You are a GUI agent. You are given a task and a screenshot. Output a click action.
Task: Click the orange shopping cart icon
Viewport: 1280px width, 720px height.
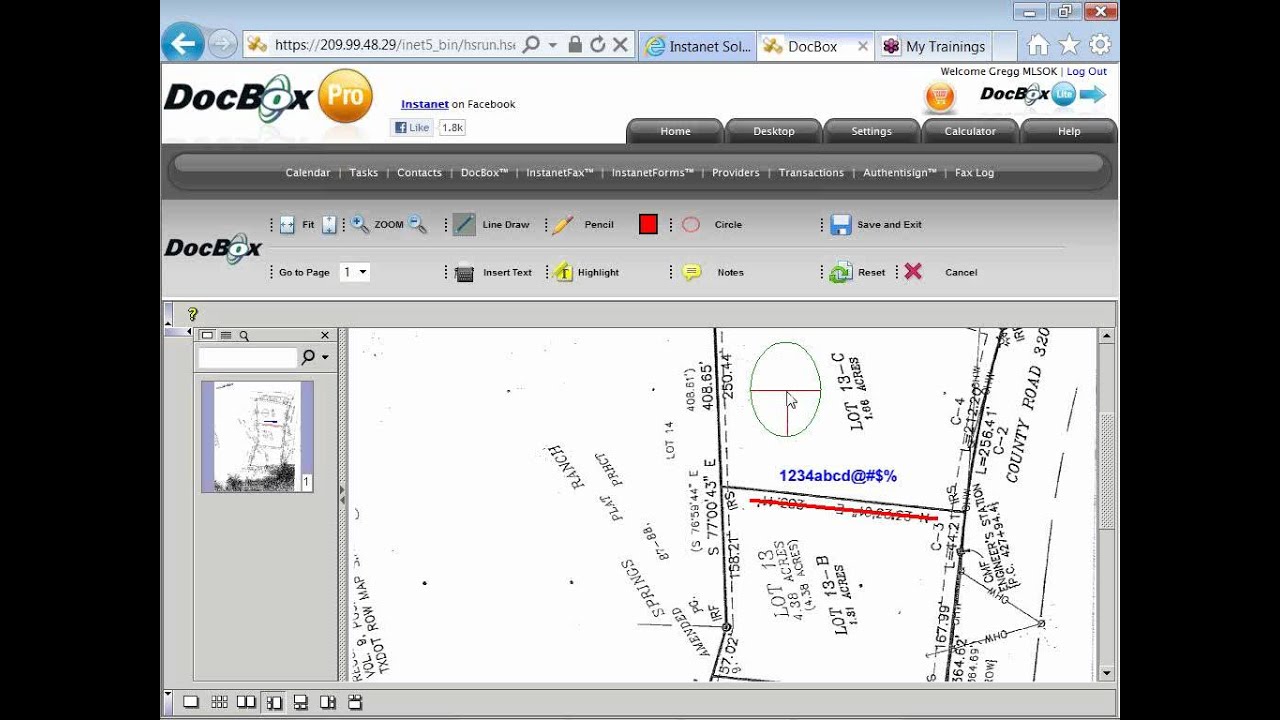tap(940, 97)
